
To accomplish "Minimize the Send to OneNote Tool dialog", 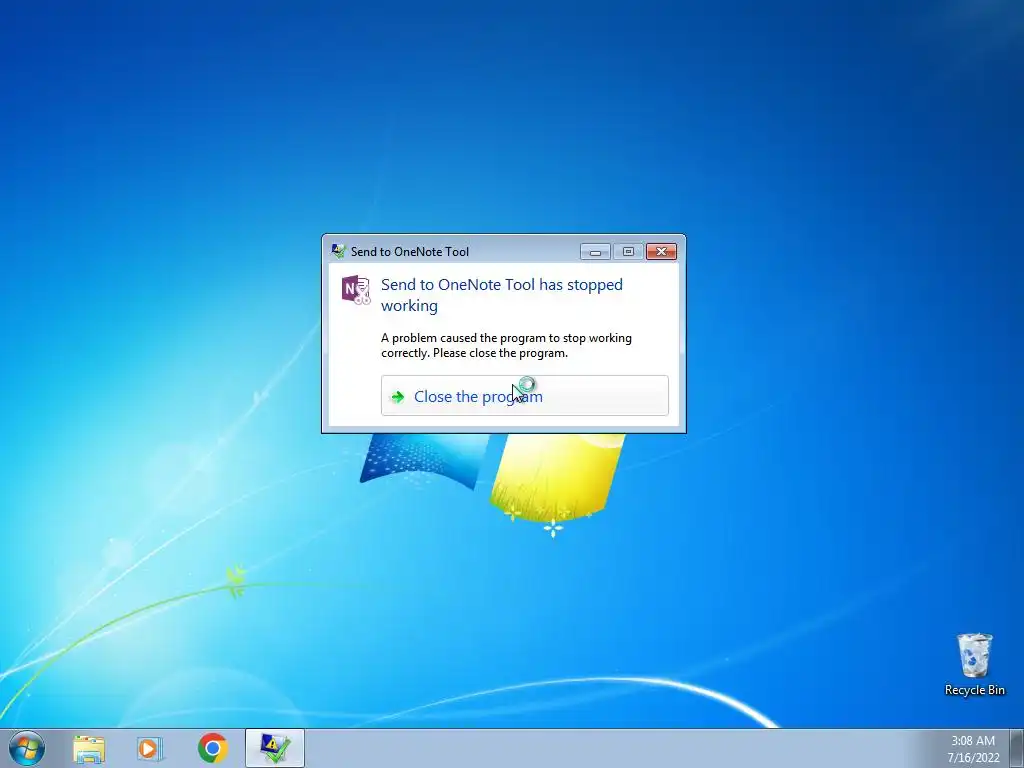I will 595,251.
